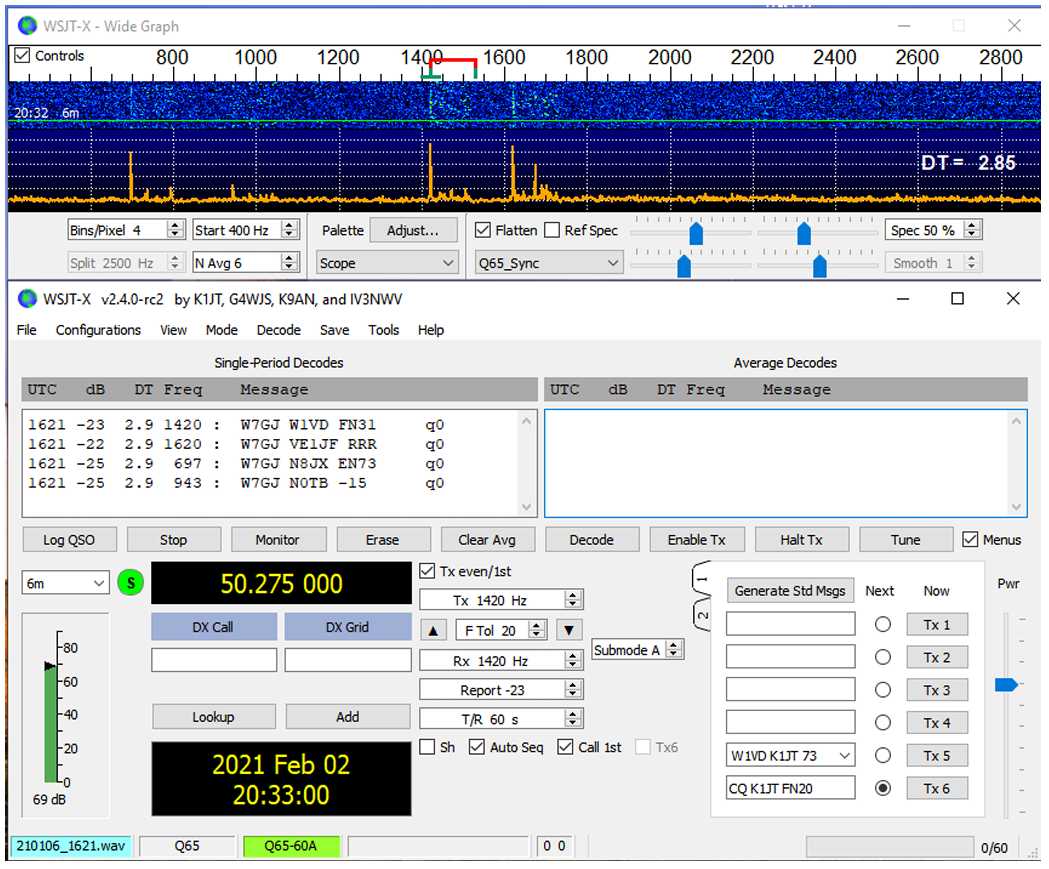Open the Mode menu
This screenshot has width=1049, height=869.
tap(221, 330)
